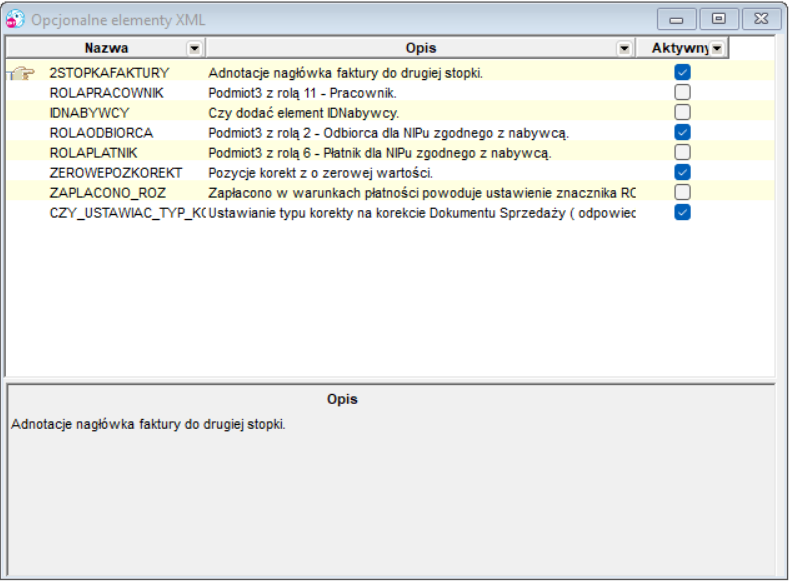Toggle Aktywny checkbox for ROLAODBIORCA
This screenshot has width=790, height=582.
click(682, 133)
